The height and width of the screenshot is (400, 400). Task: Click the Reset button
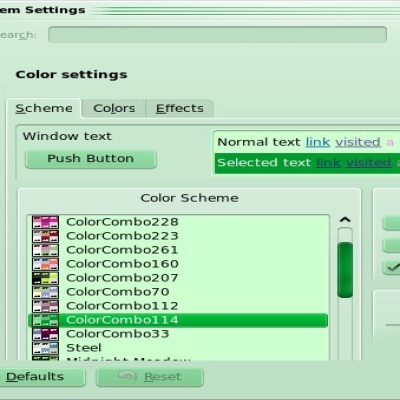point(150,377)
